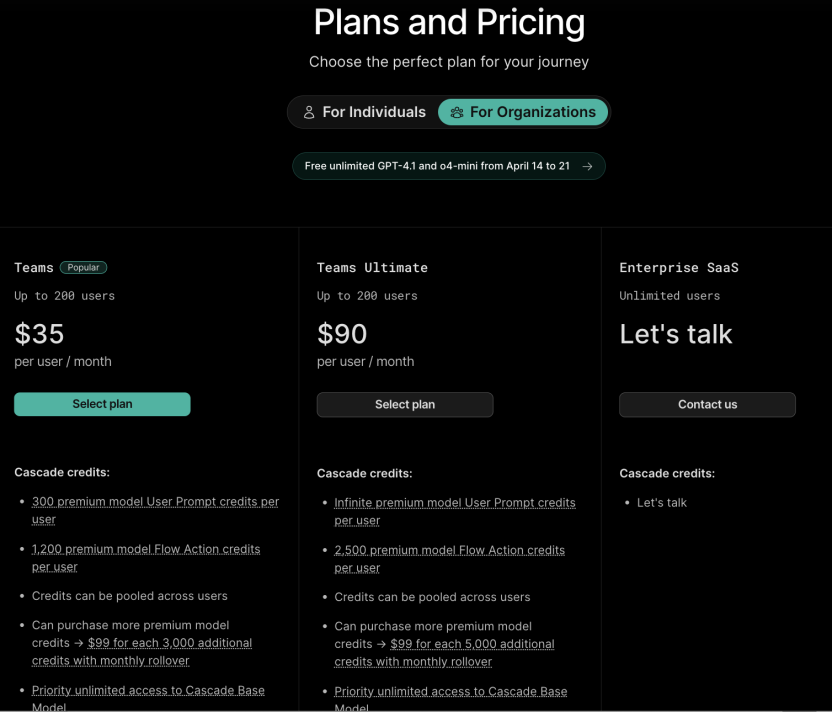
Task: Click Teams Priority unlimited access to Cascade link
Action: 149,690
